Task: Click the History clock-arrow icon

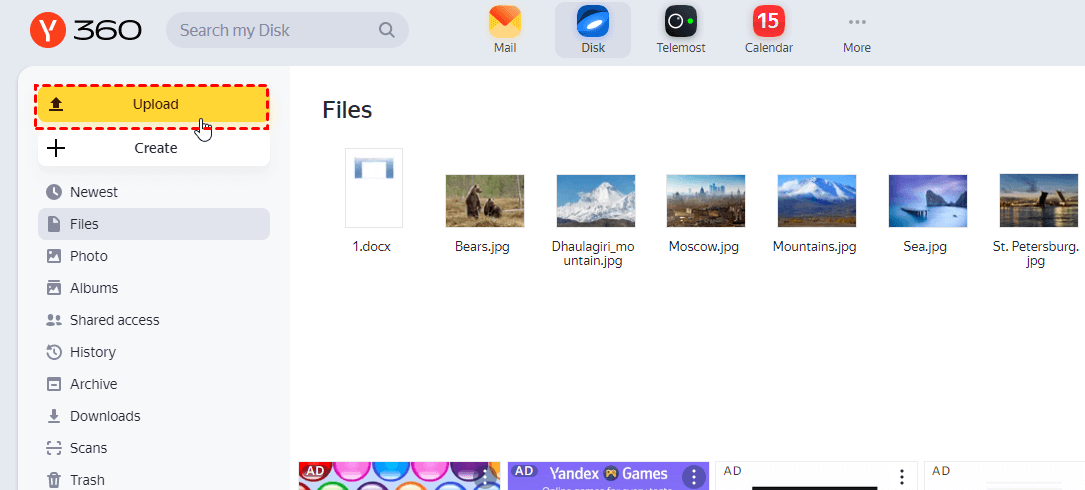Action: click(54, 352)
